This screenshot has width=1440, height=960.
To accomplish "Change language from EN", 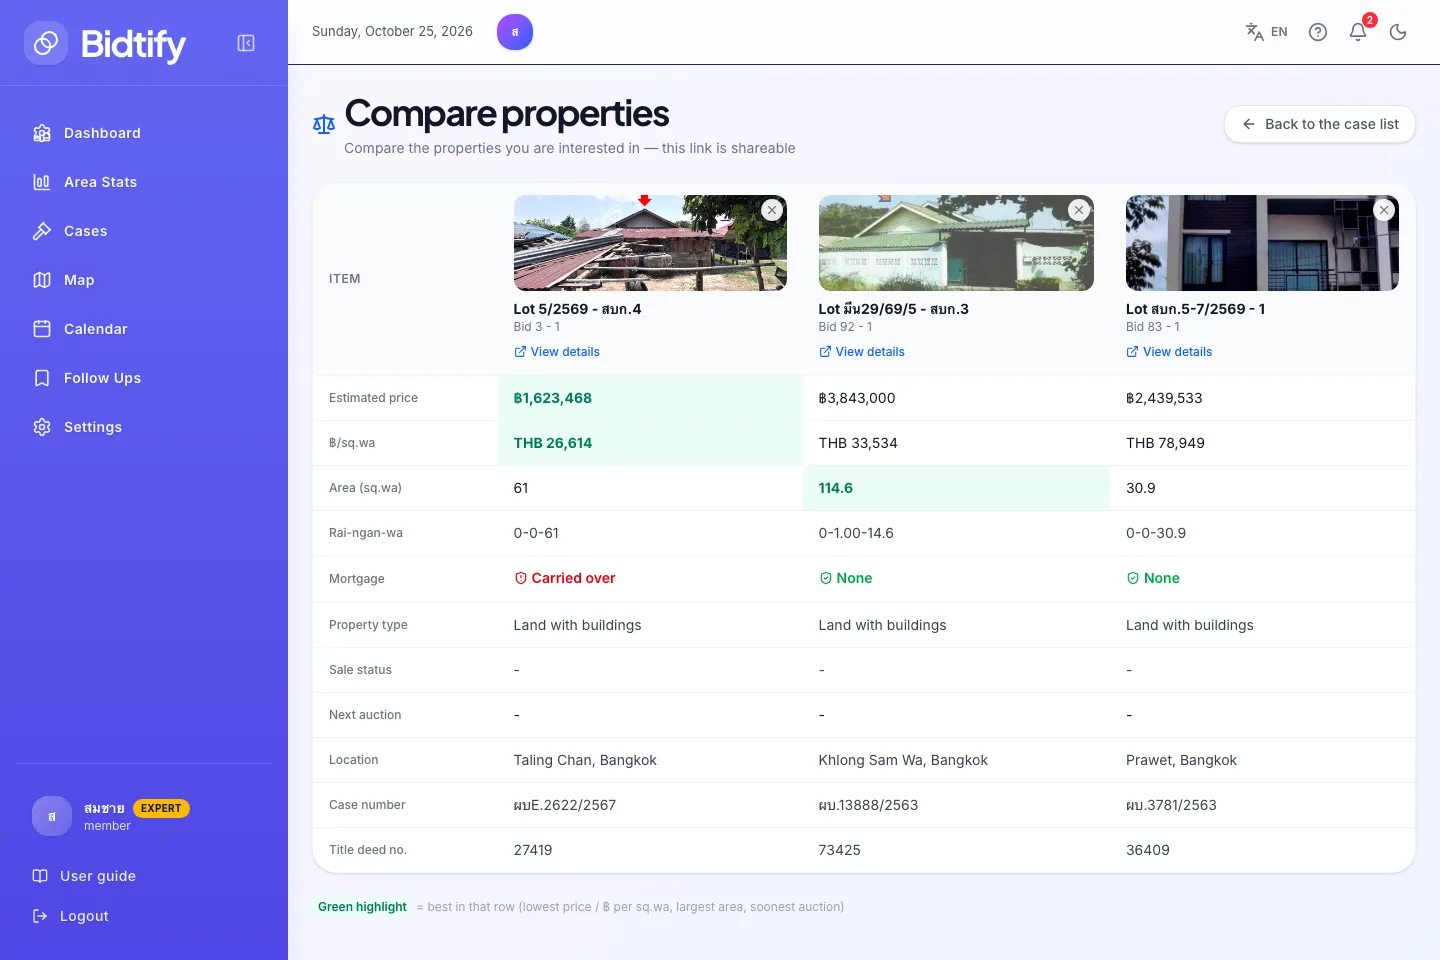I will tap(1266, 32).
